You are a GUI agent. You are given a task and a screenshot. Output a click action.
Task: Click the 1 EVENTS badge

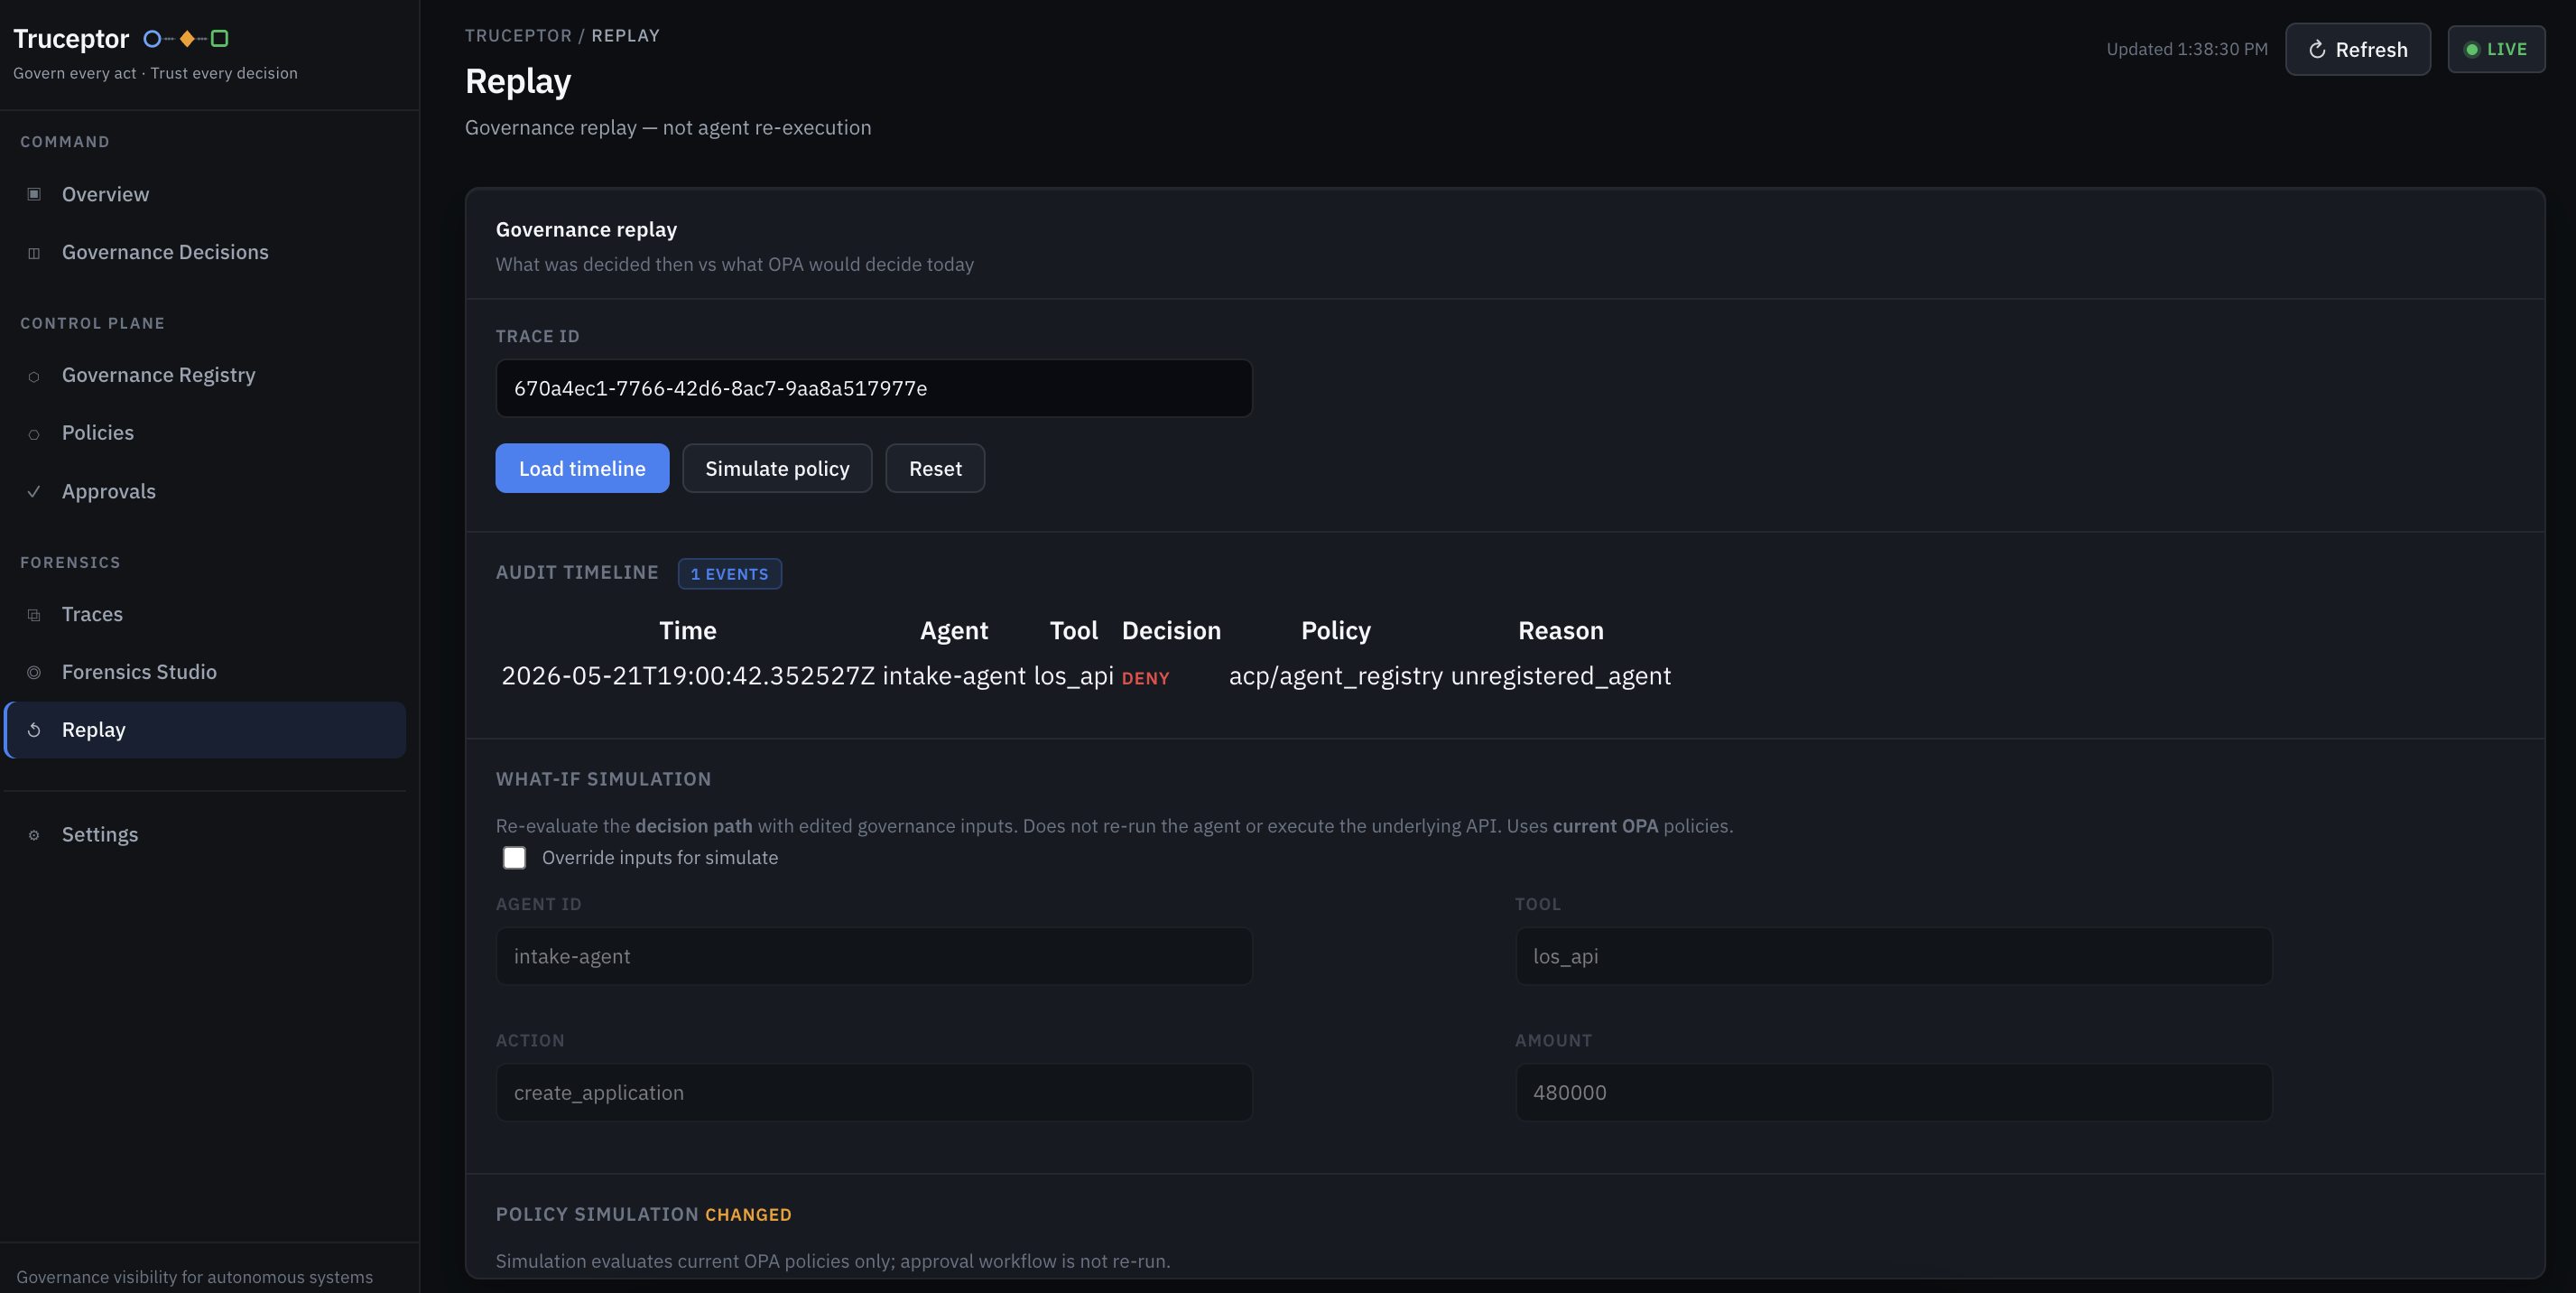[730, 574]
